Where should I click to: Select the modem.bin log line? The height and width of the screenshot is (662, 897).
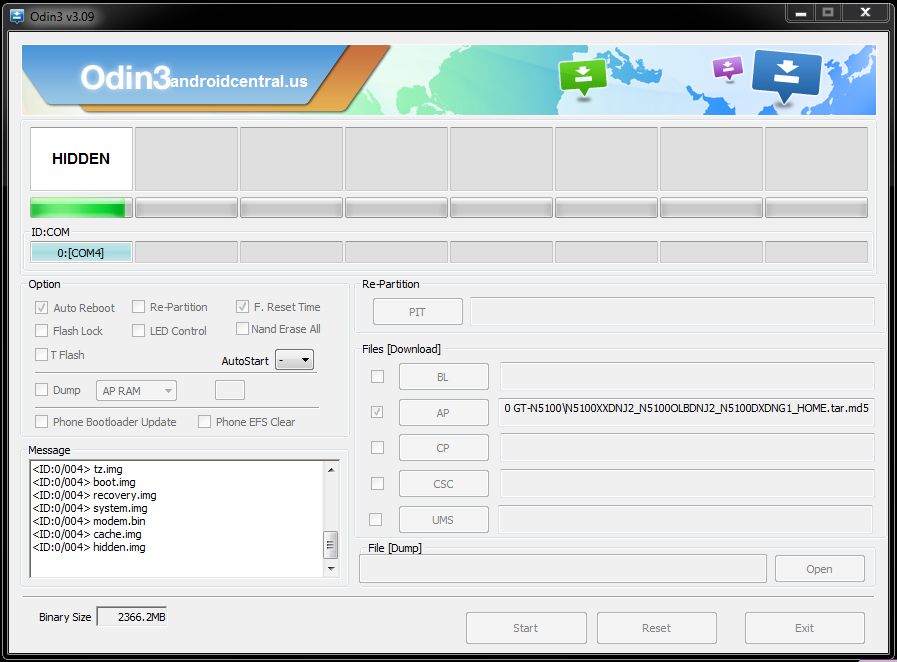point(89,521)
